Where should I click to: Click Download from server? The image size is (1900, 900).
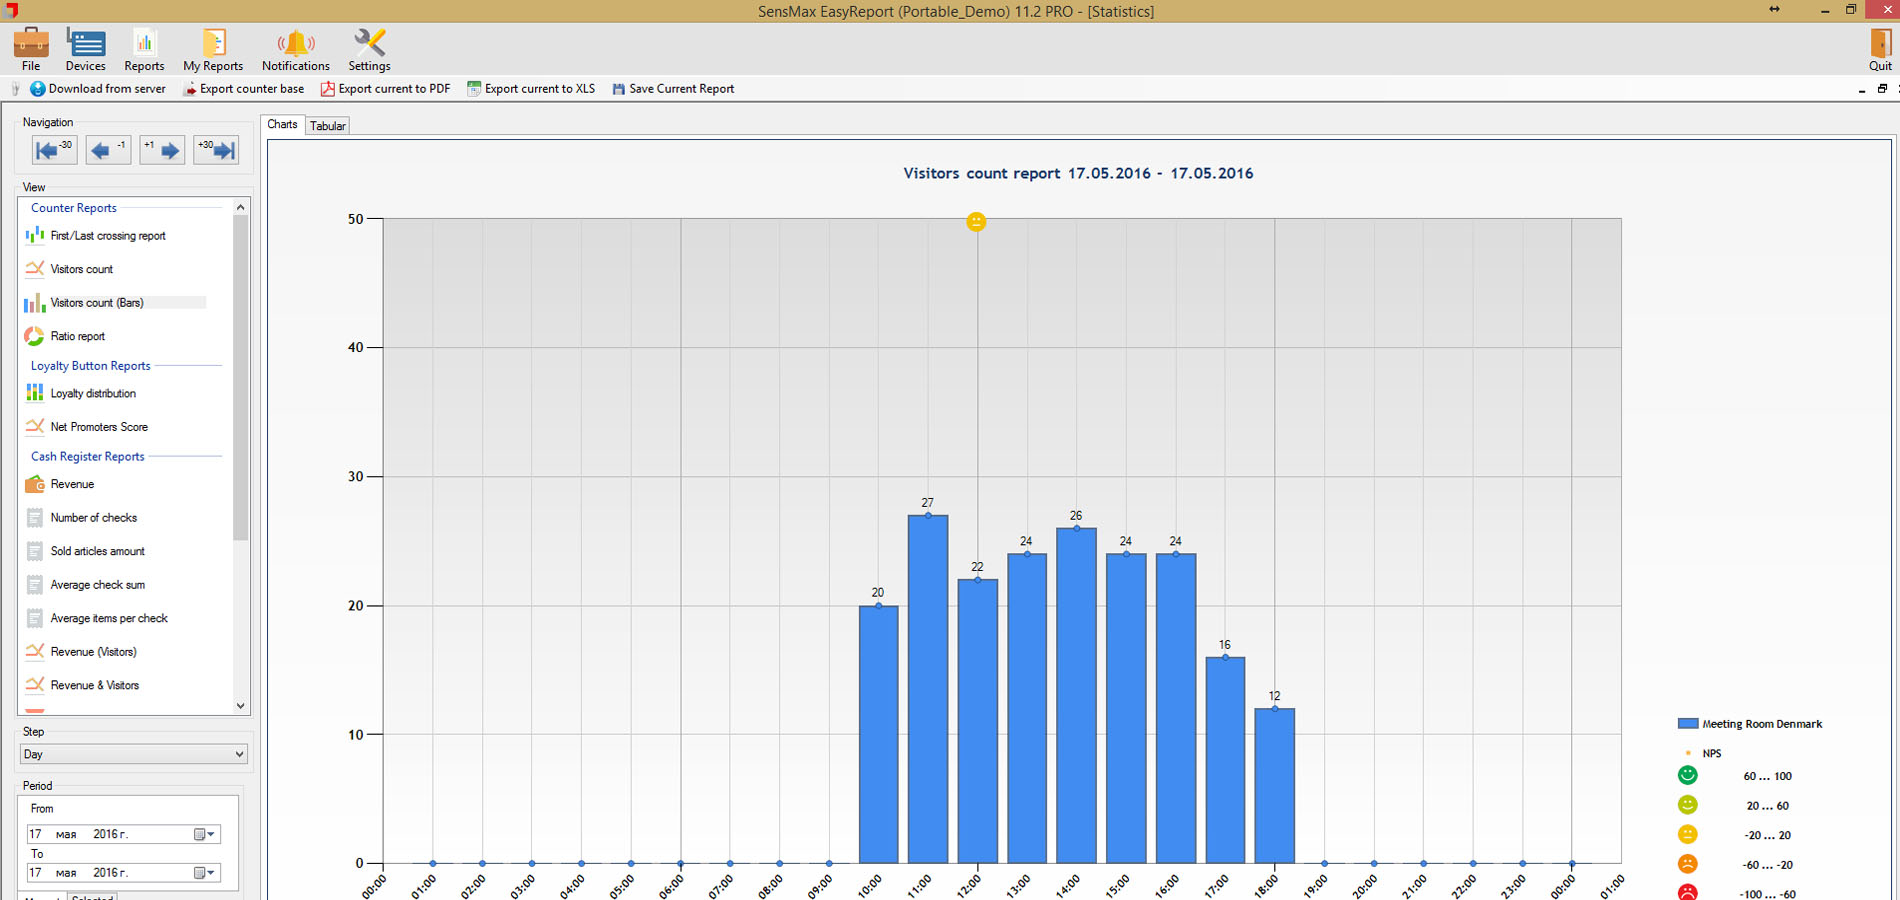click(98, 89)
